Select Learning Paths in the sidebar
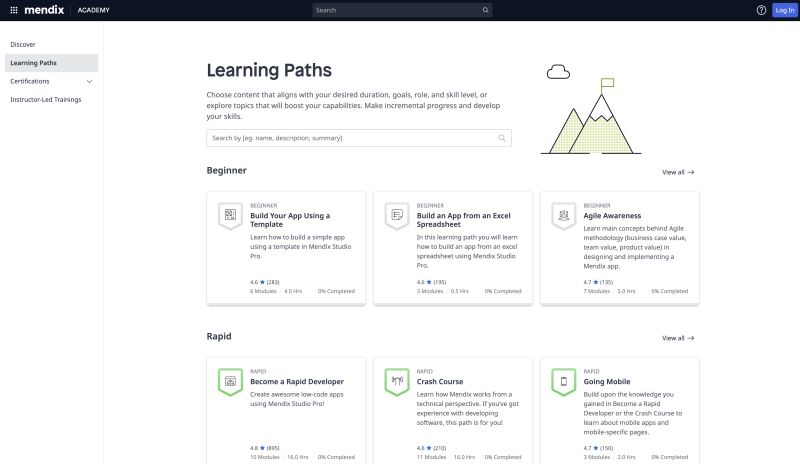 [x=52, y=63]
